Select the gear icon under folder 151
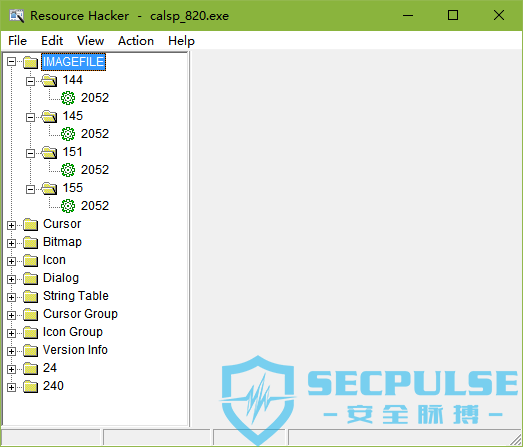 pyautogui.click(x=68, y=170)
